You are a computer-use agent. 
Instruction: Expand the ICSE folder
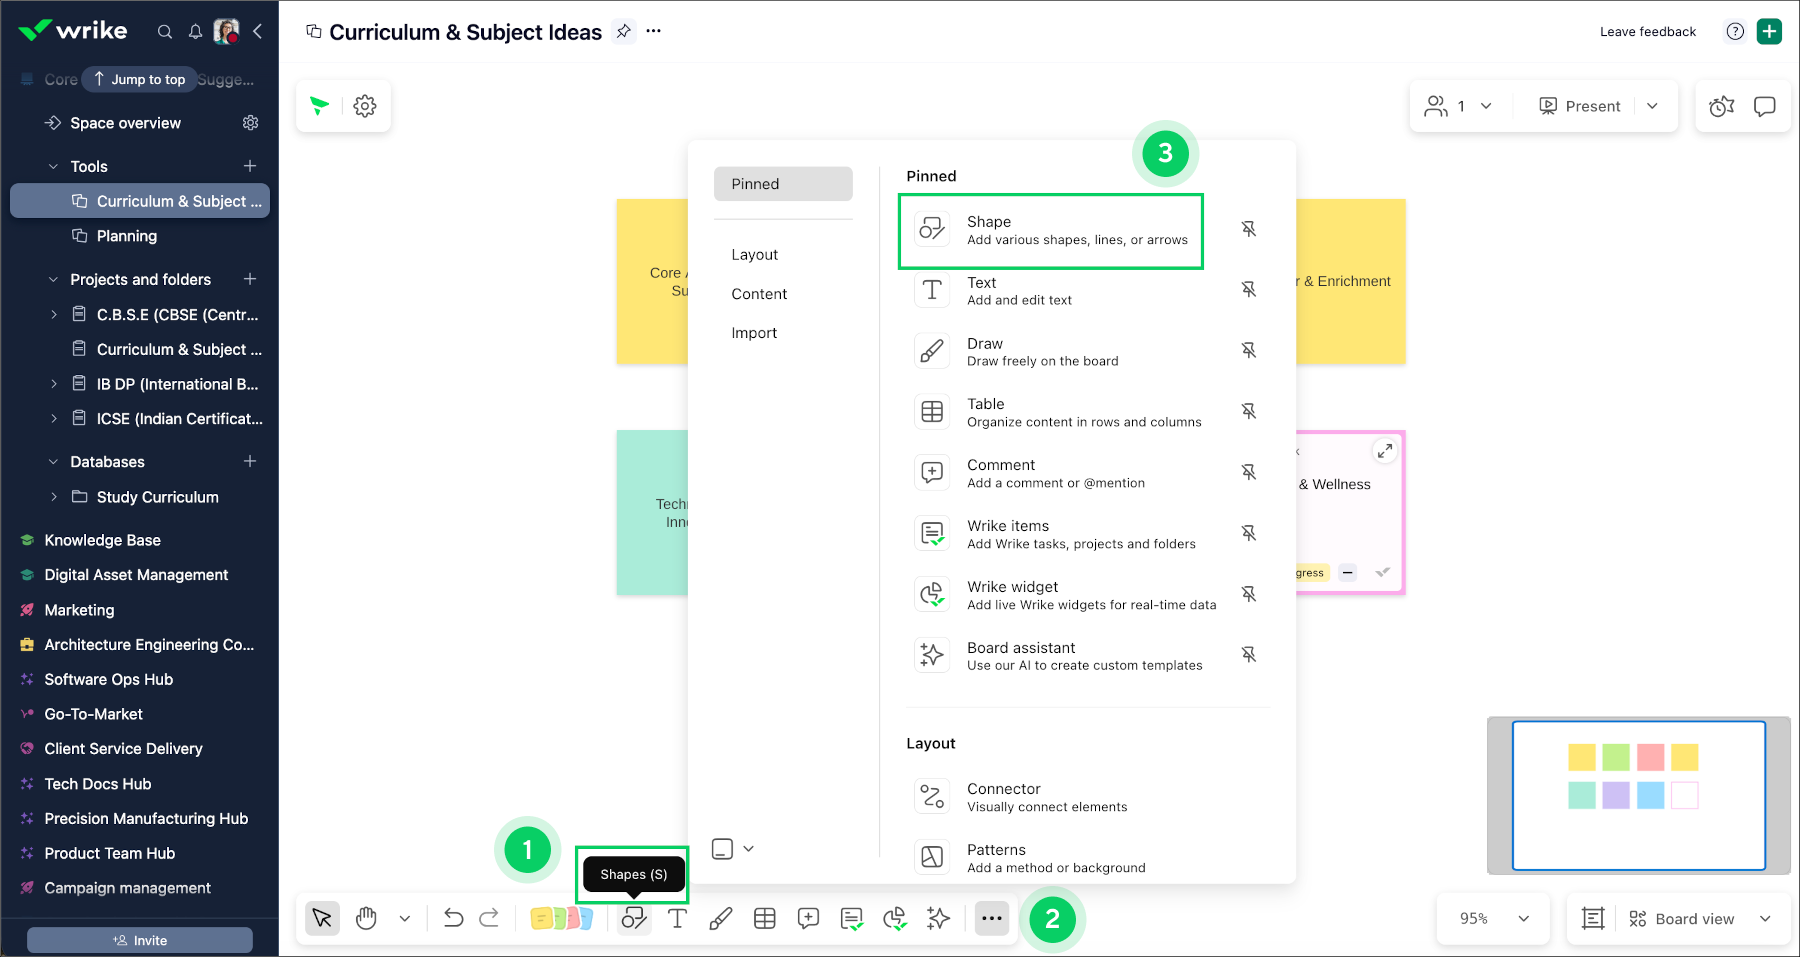click(54, 418)
